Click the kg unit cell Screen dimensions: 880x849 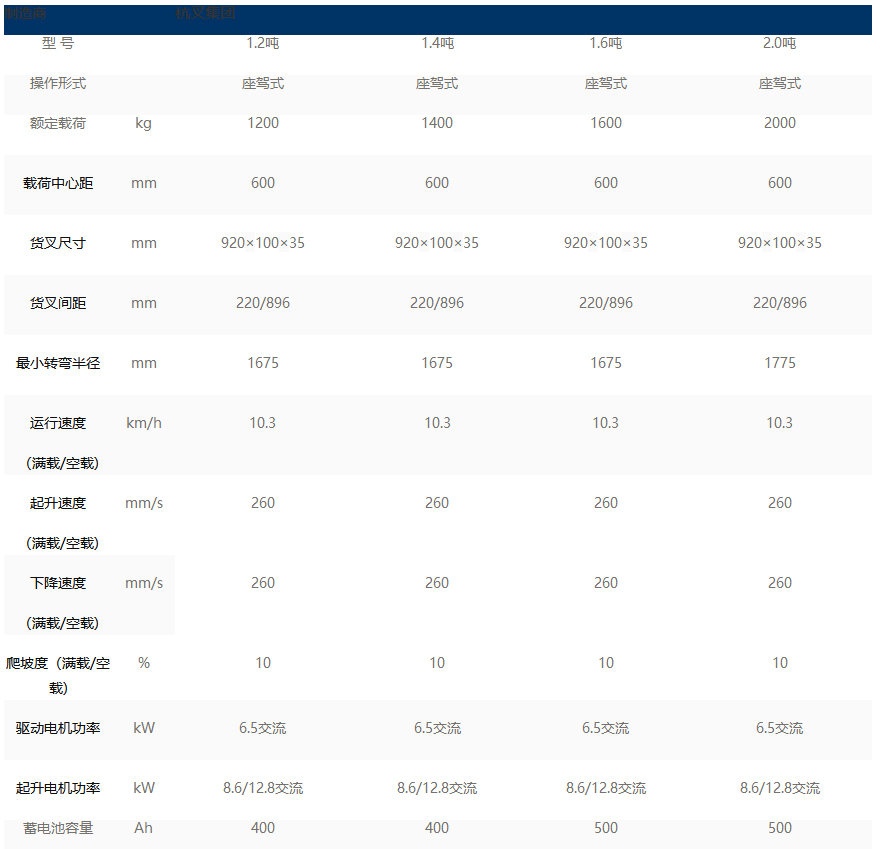pos(143,123)
